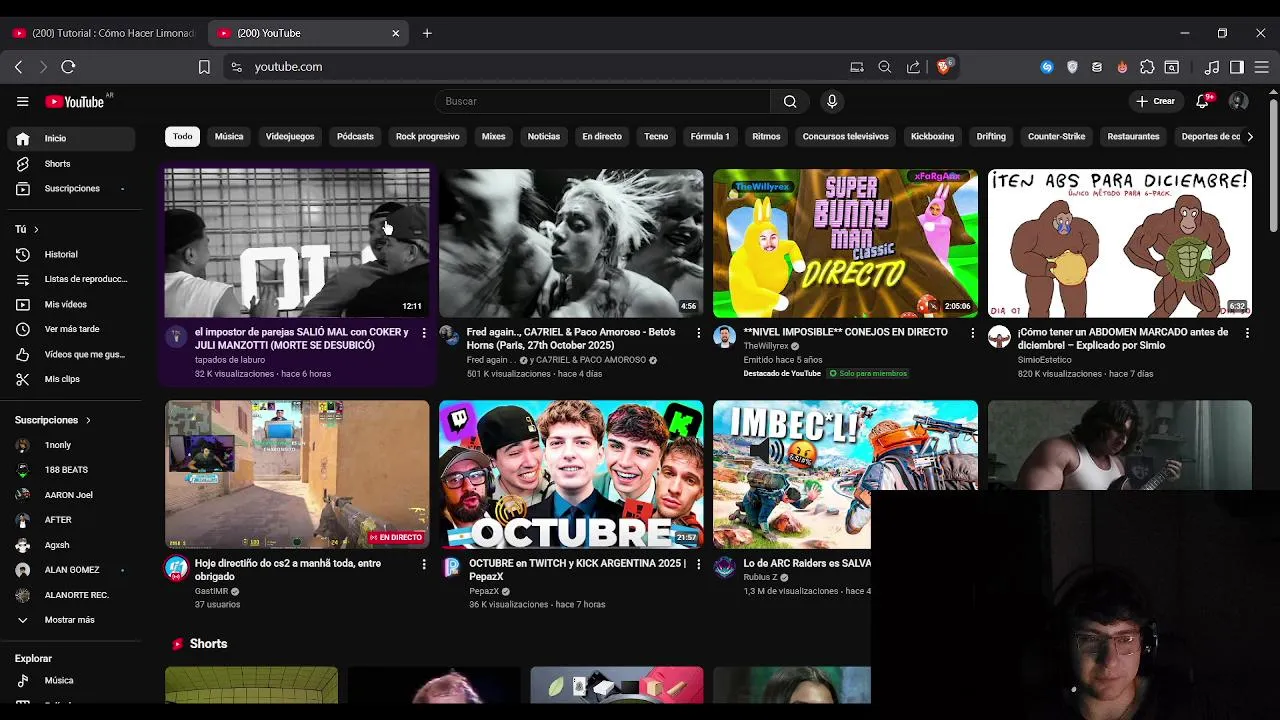The height and width of the screenshot is (720, 1280).
Task: Select the Pódcasts category chip
Action: pos(355,136)
